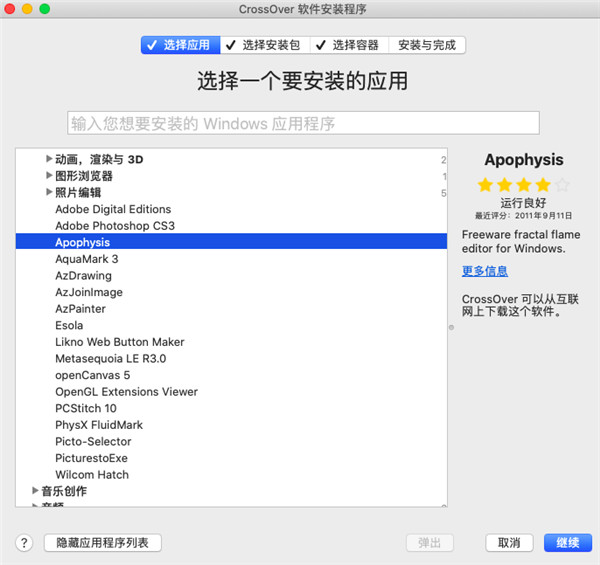This screenshot has width=600, height=565.
Task: Click the green zoom window button
Action: 45,8
